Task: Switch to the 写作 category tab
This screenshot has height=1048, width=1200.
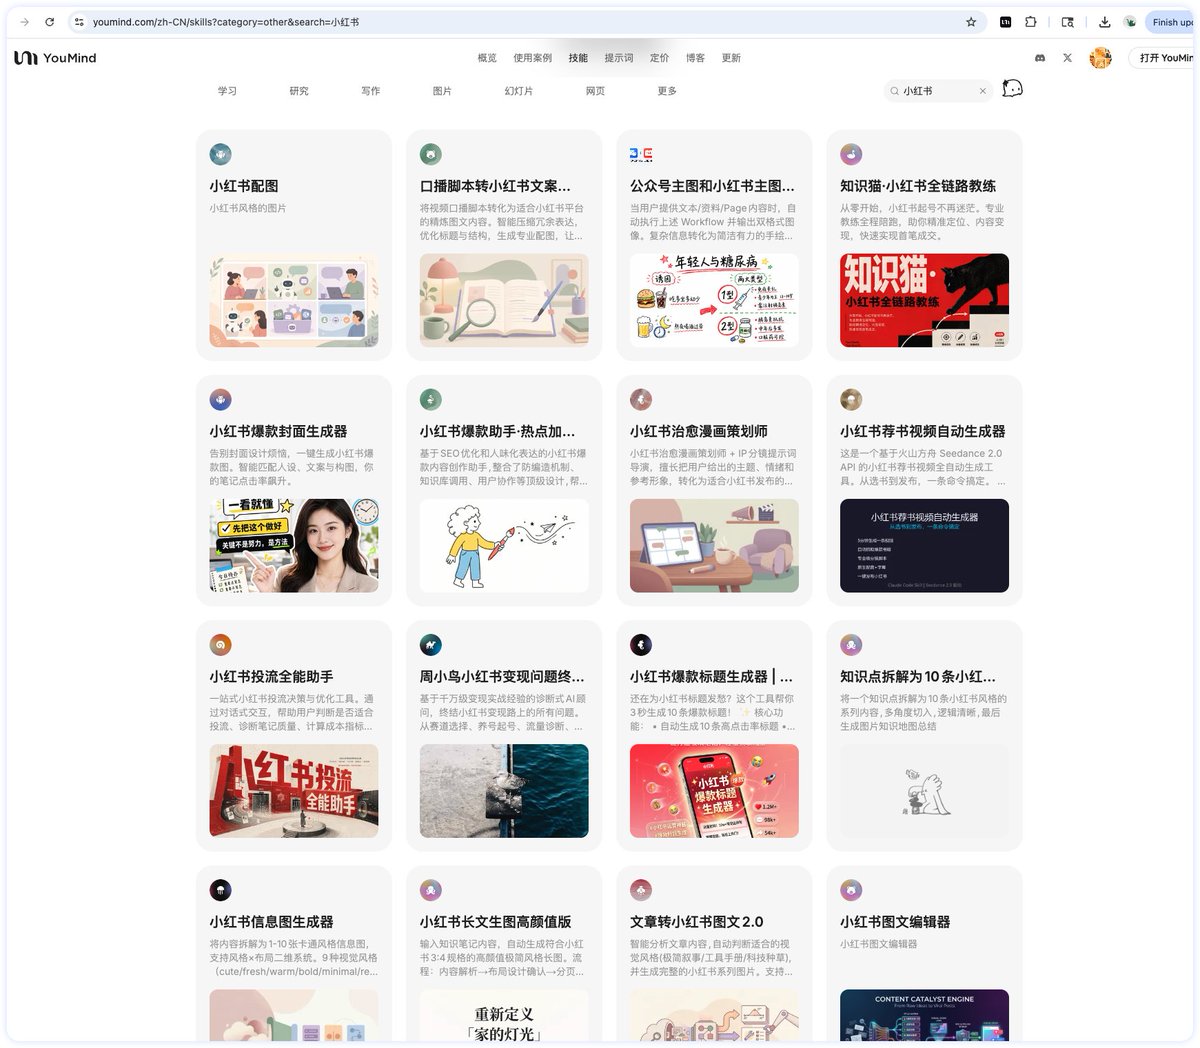Action: click(370, 91)
